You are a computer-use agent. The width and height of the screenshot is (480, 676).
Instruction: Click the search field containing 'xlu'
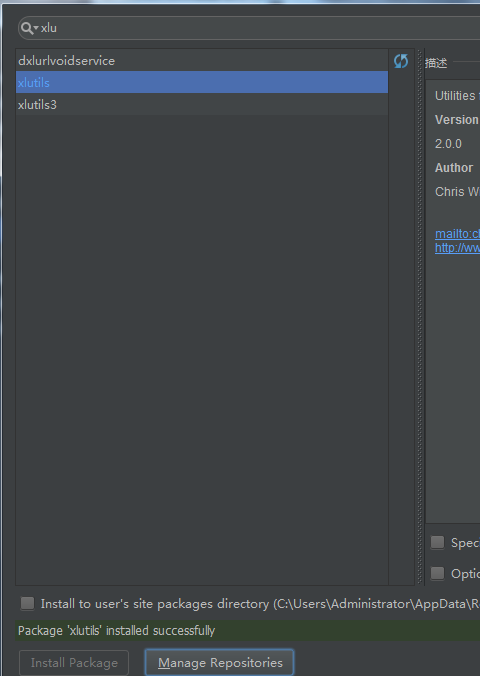(x=249, y=28)
